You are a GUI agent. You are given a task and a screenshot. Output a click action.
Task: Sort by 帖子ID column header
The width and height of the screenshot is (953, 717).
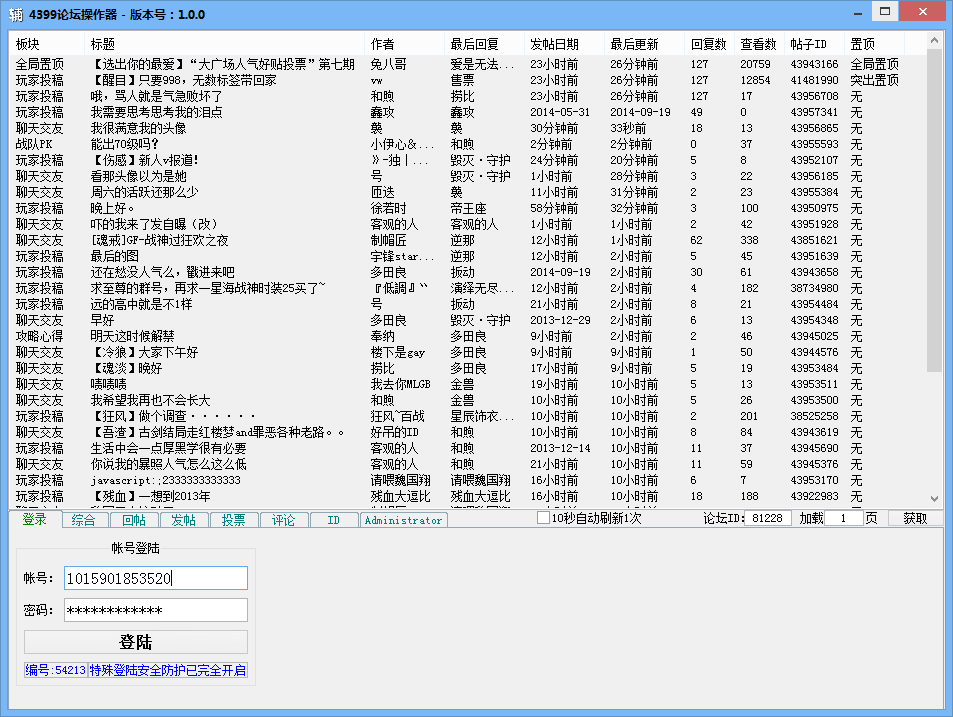[x=814, y=44]
